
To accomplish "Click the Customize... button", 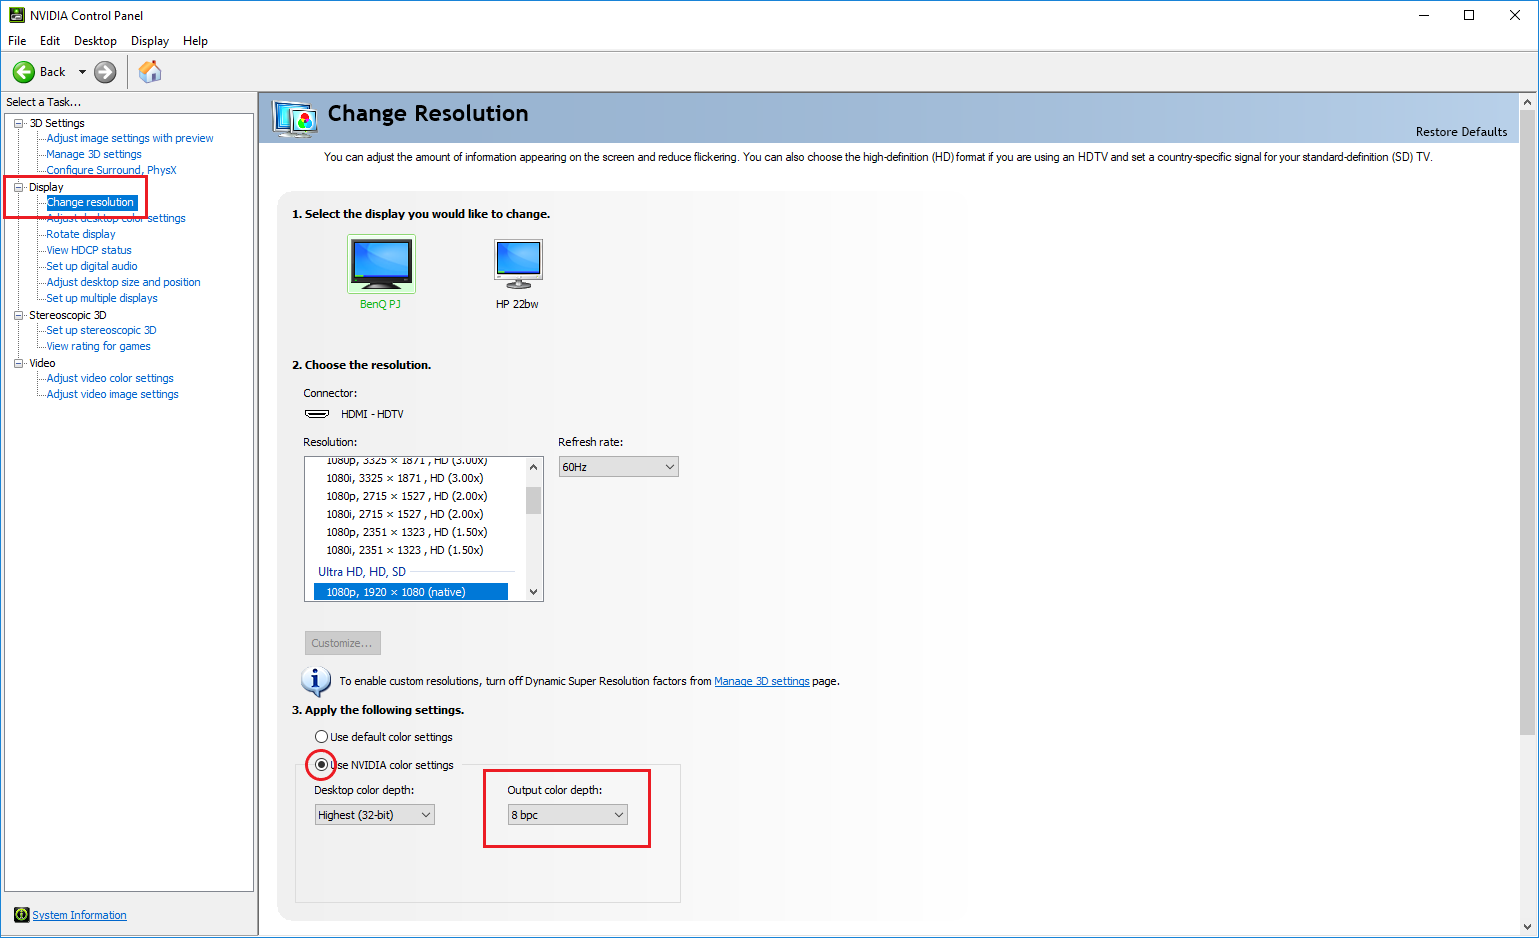I will point(342,643).
